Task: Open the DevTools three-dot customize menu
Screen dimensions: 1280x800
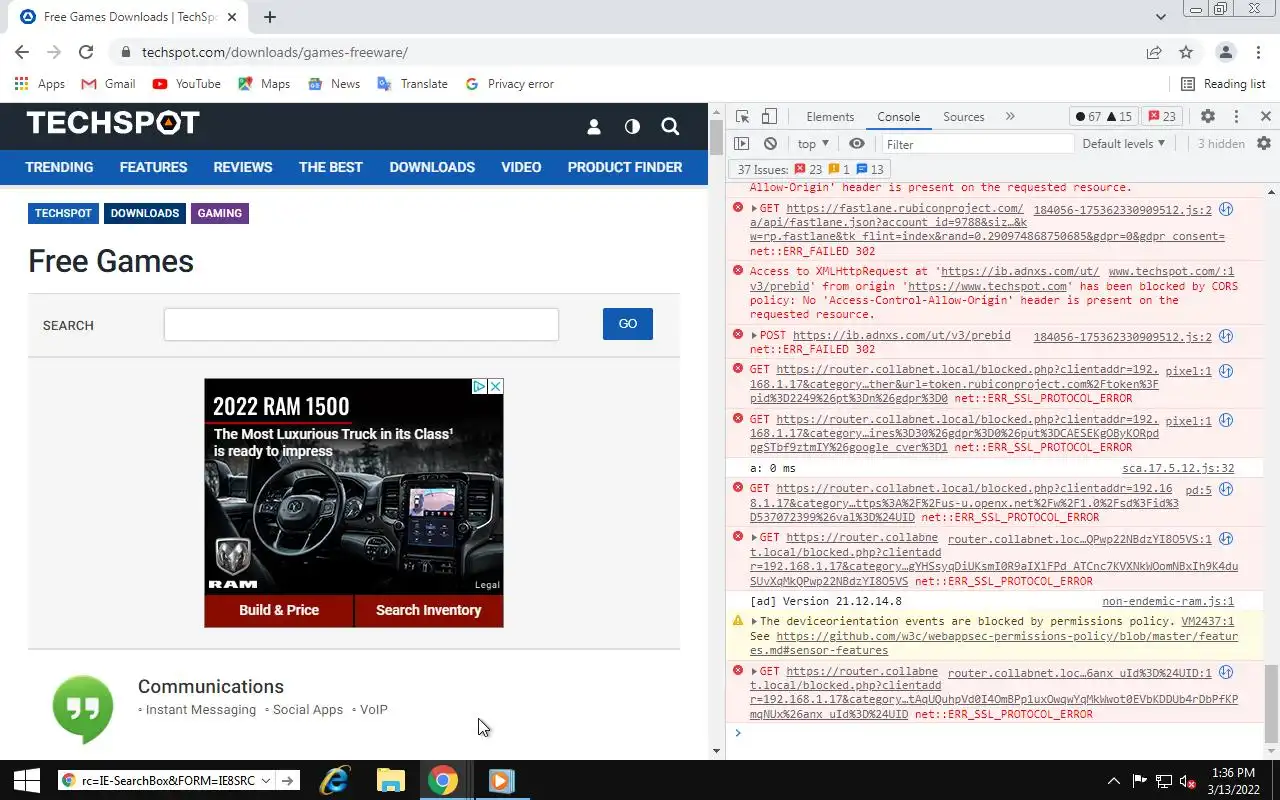Action: 1236,117
